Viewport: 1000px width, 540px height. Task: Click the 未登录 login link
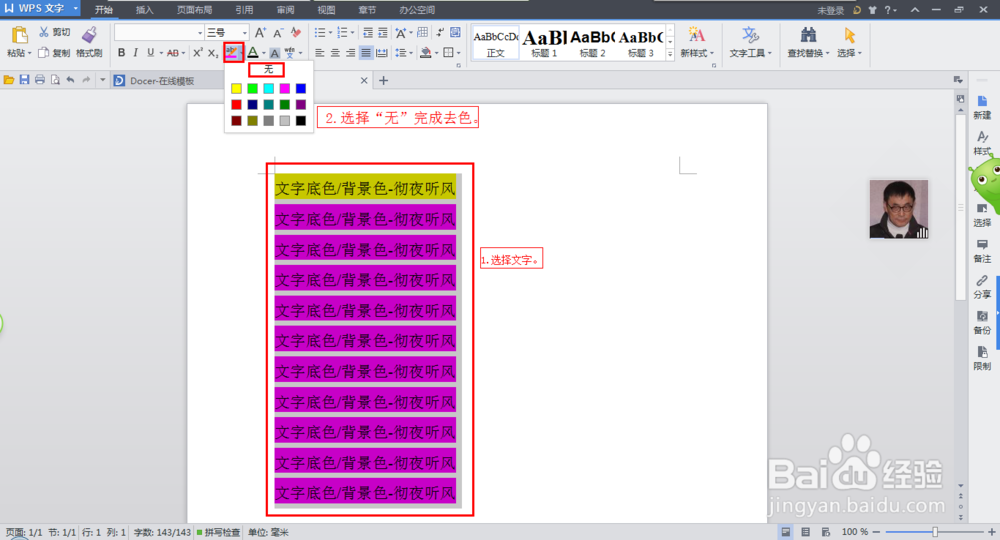click(x=830, y=10)
